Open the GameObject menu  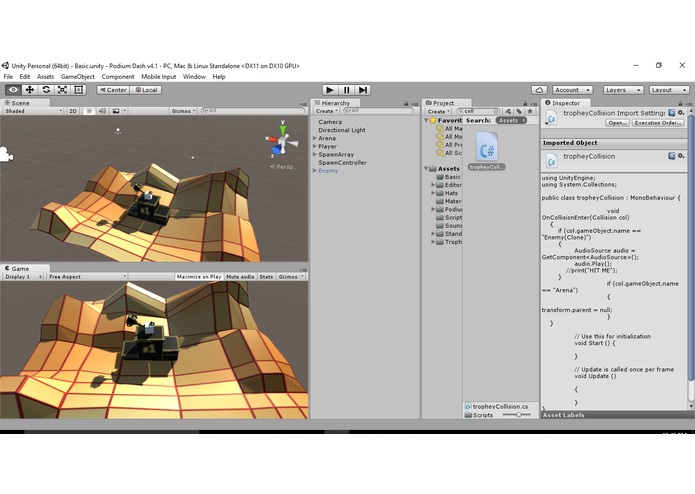coord(78,77)
